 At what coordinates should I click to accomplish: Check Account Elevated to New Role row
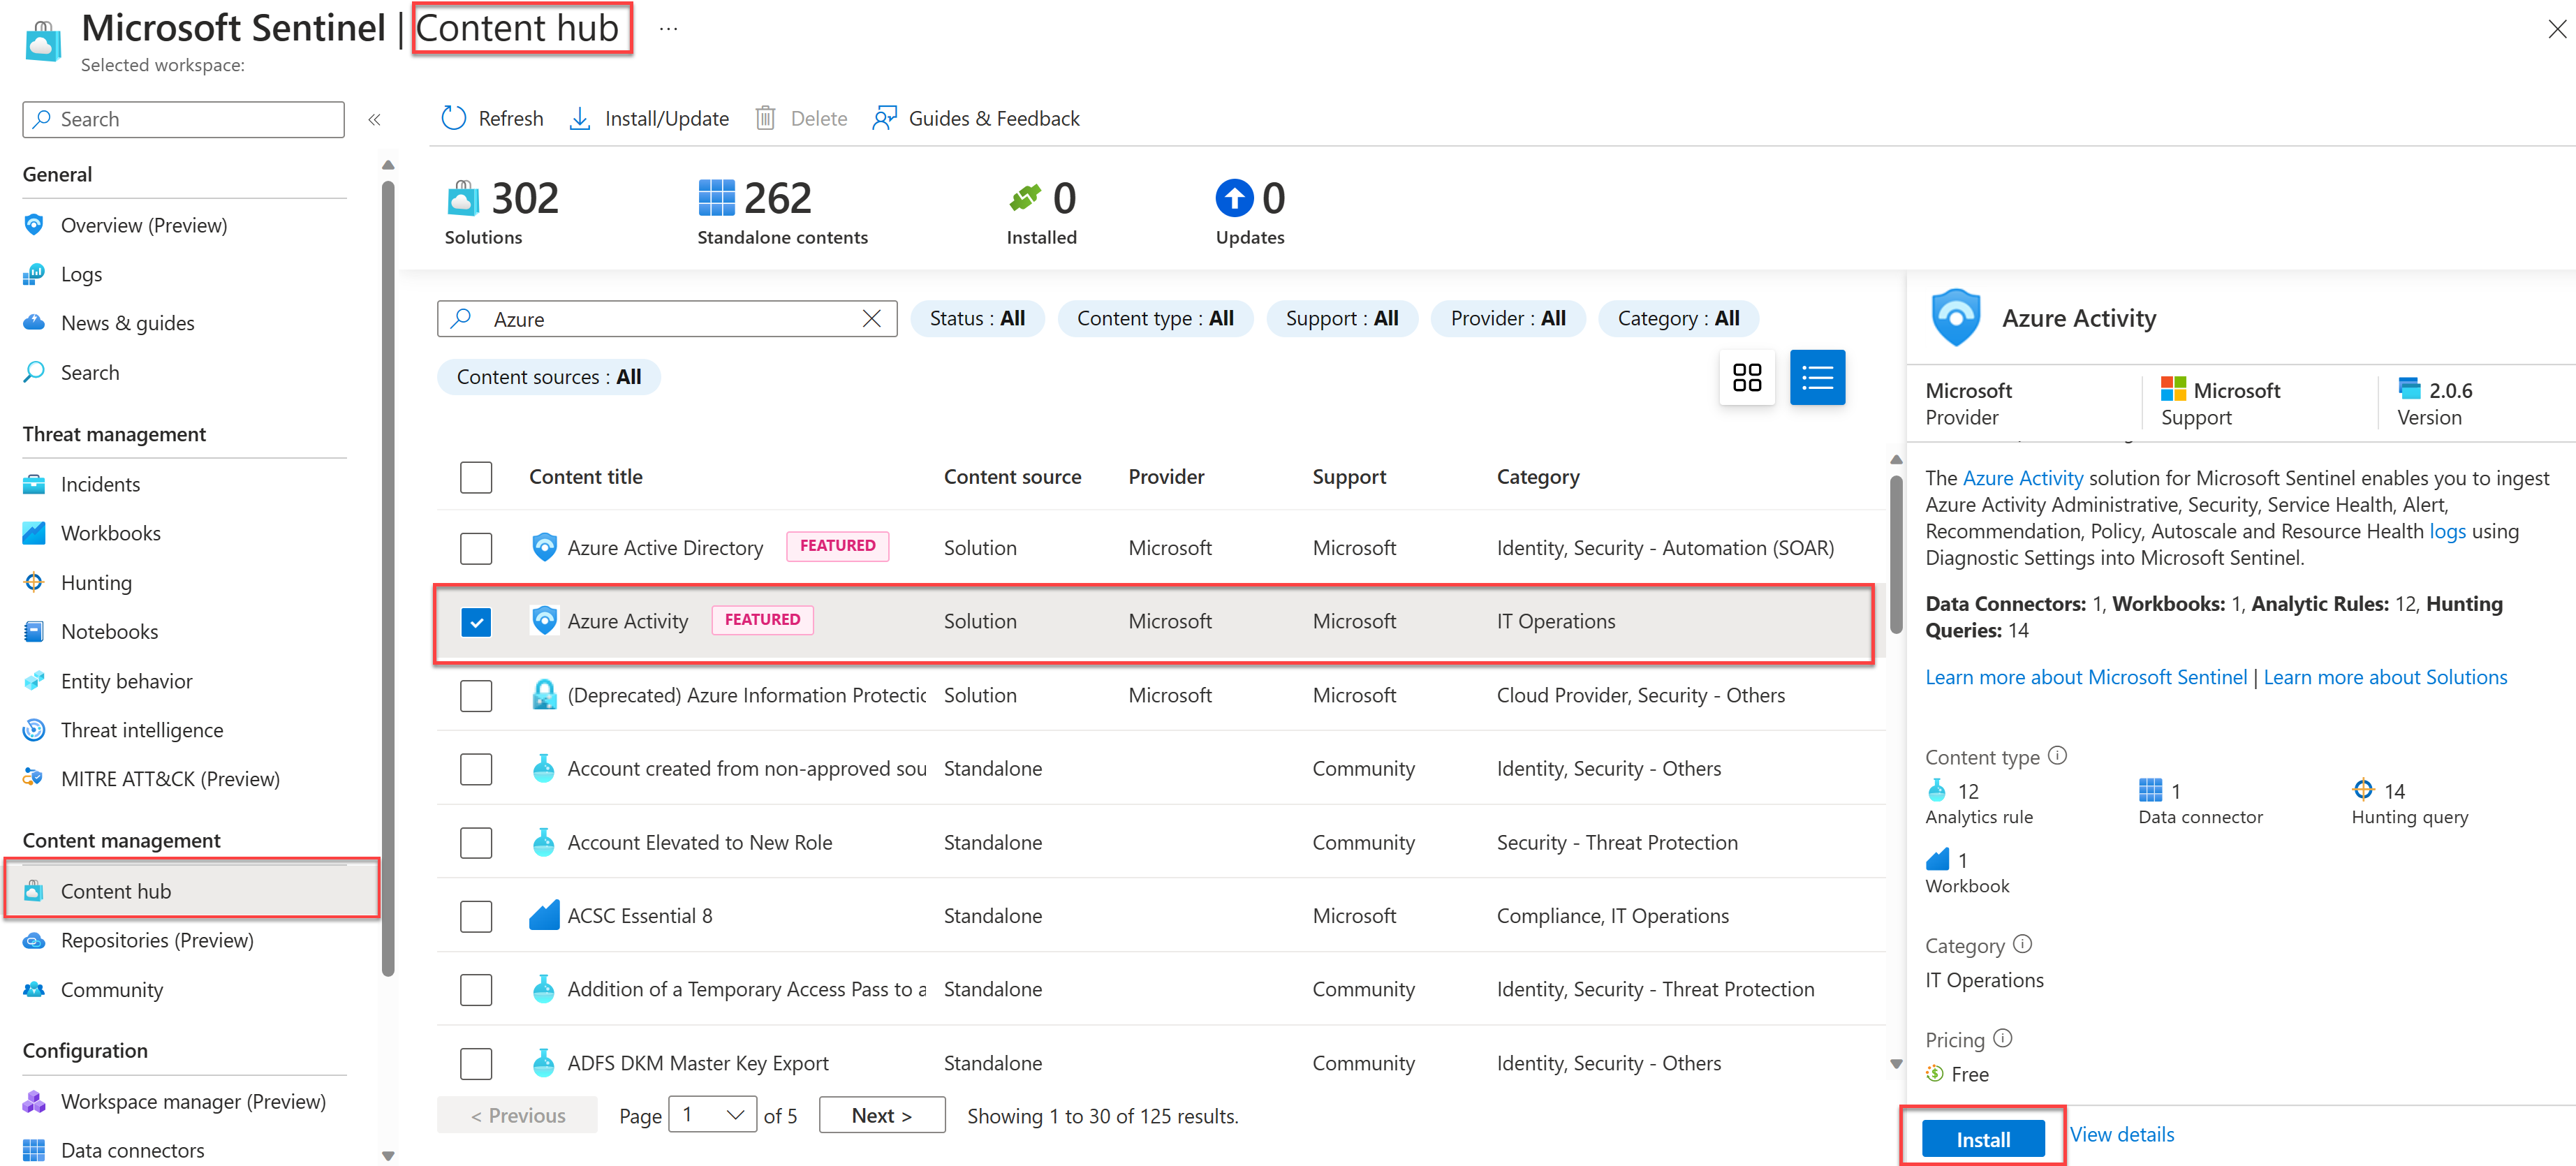(476, 842)
